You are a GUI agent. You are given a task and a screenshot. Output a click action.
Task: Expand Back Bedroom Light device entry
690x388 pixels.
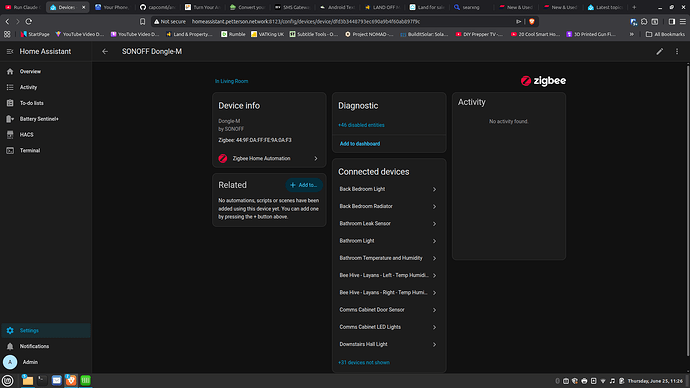[389, 189]
